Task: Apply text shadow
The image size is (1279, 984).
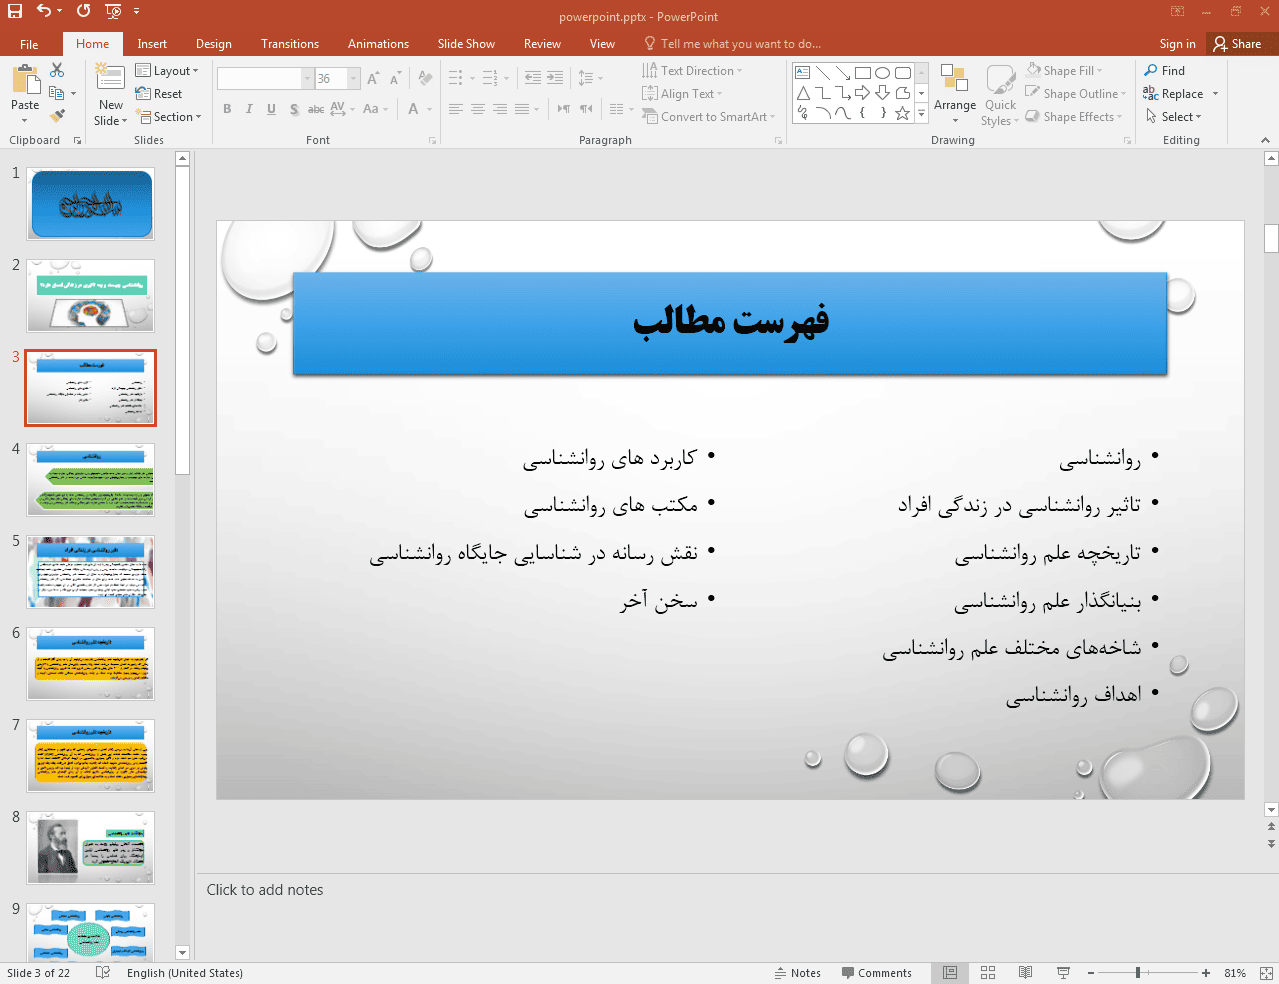Action: (293, 109)
